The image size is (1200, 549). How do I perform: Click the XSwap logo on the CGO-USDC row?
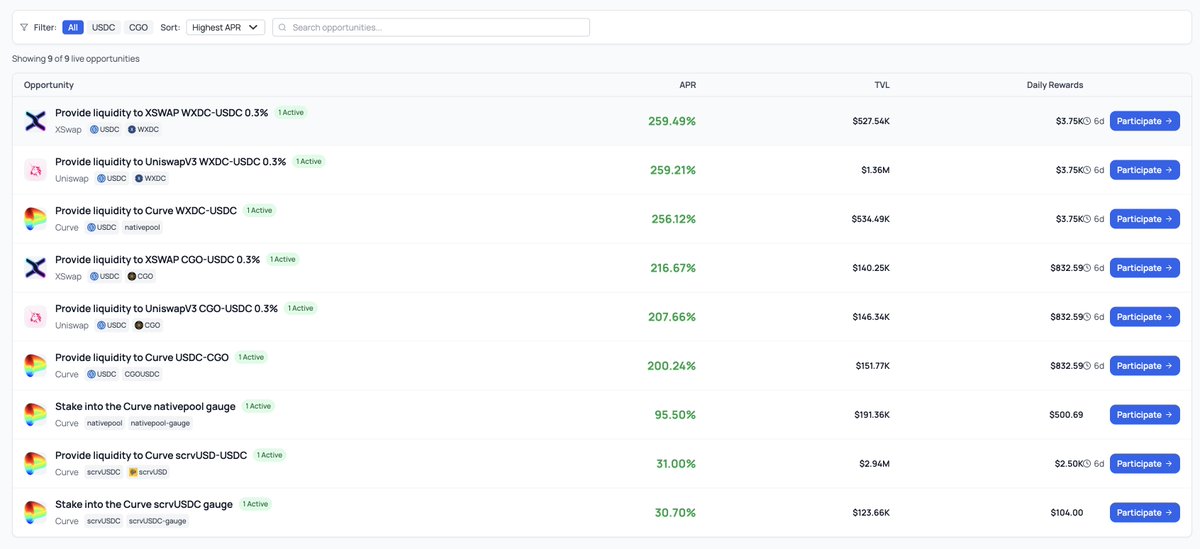tap(35, 268)
